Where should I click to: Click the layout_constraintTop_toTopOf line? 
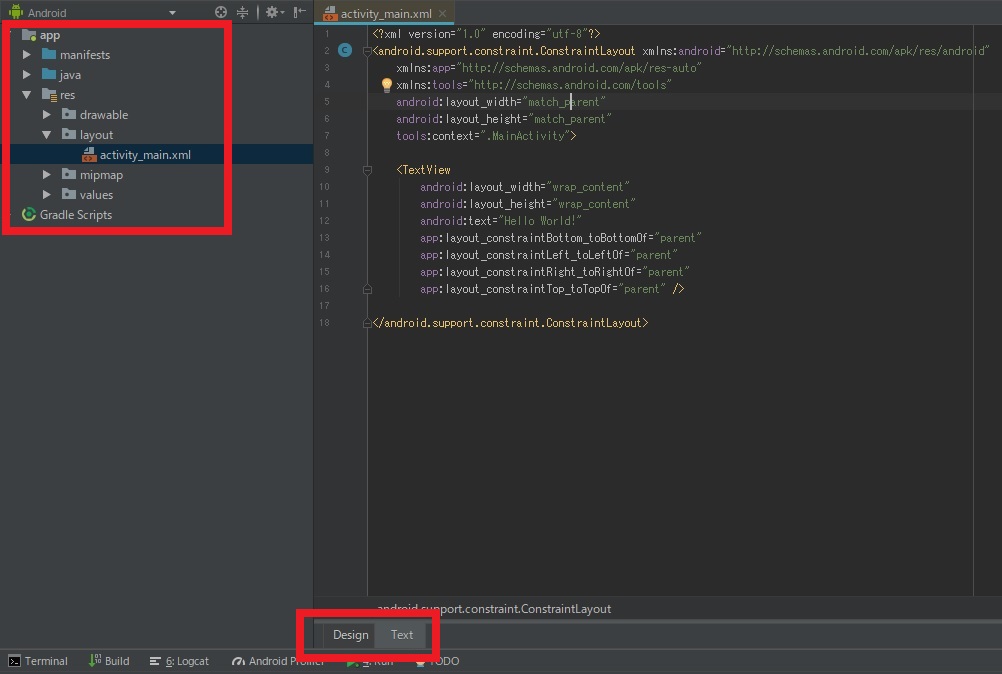pyautogui.click(x=552, y=289)
